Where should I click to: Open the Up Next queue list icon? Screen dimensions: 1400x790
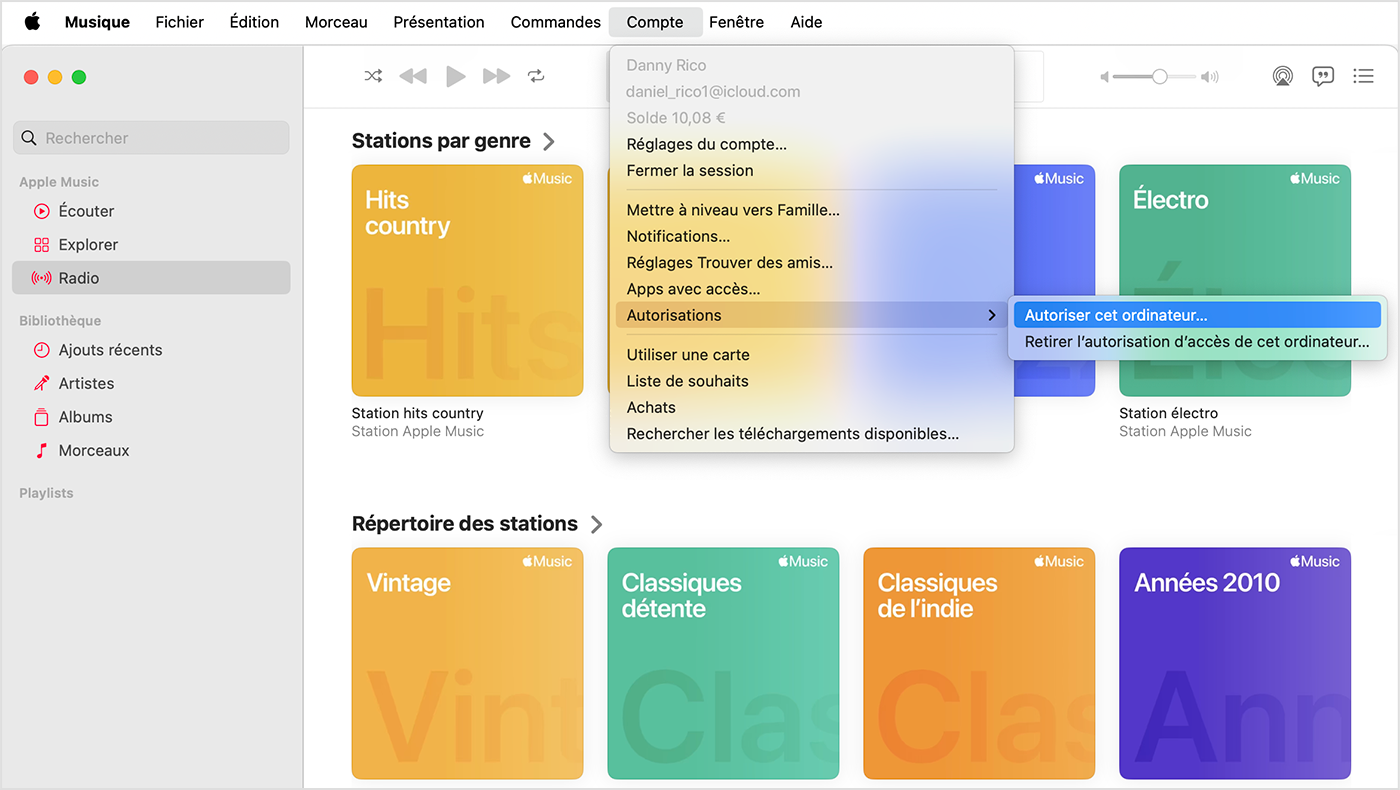point(1363,76)
